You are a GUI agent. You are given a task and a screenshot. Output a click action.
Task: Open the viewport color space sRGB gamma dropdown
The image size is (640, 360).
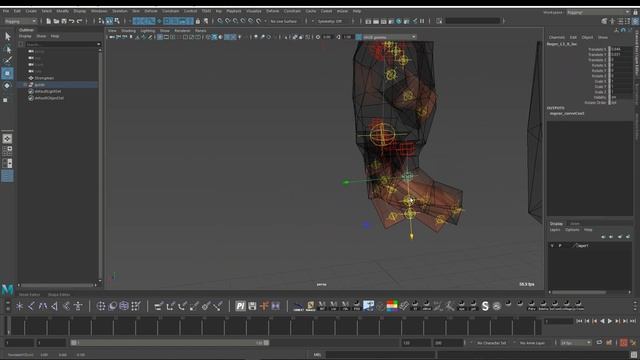coord(389,37)
